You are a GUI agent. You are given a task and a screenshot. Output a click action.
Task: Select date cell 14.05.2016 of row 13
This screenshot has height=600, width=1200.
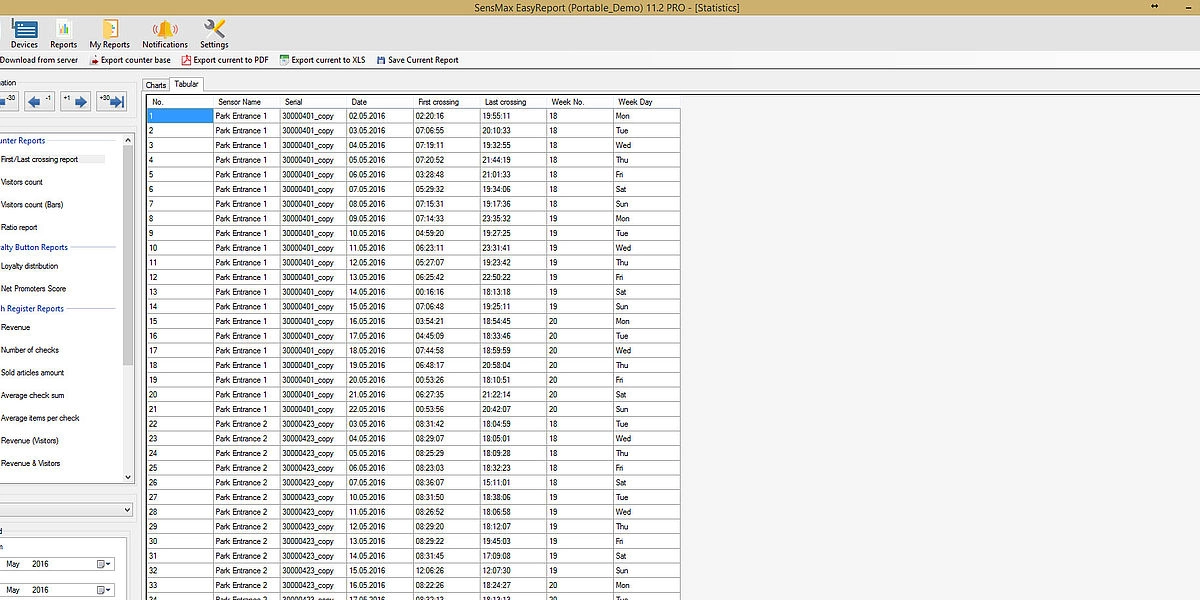point(380,292)
